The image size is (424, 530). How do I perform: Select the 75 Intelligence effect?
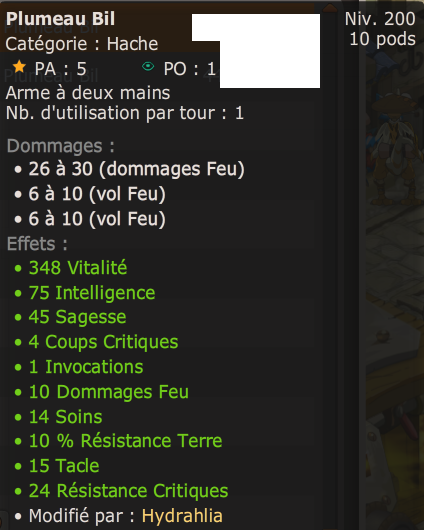pos(92,293)
